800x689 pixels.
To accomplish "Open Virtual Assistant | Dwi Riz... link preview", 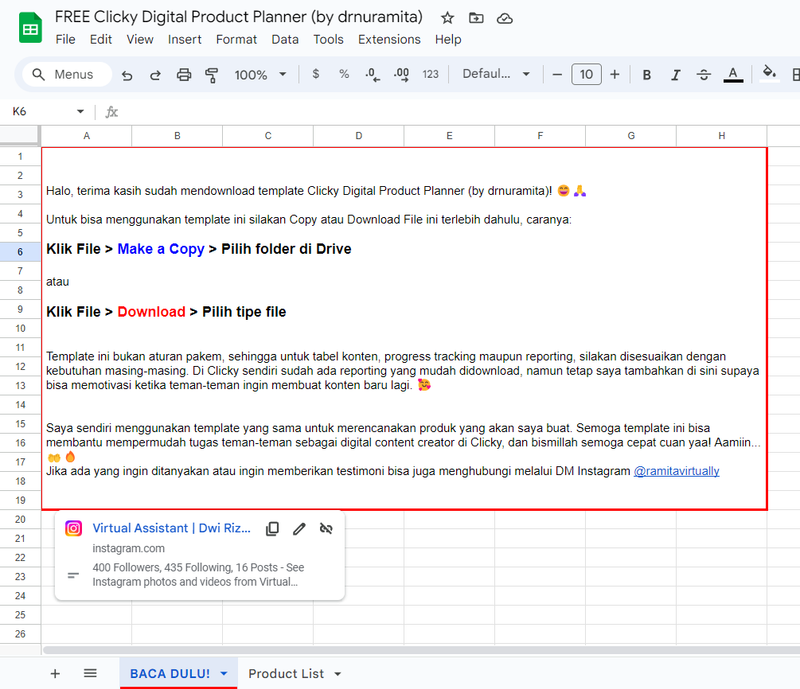I will 171,528.
